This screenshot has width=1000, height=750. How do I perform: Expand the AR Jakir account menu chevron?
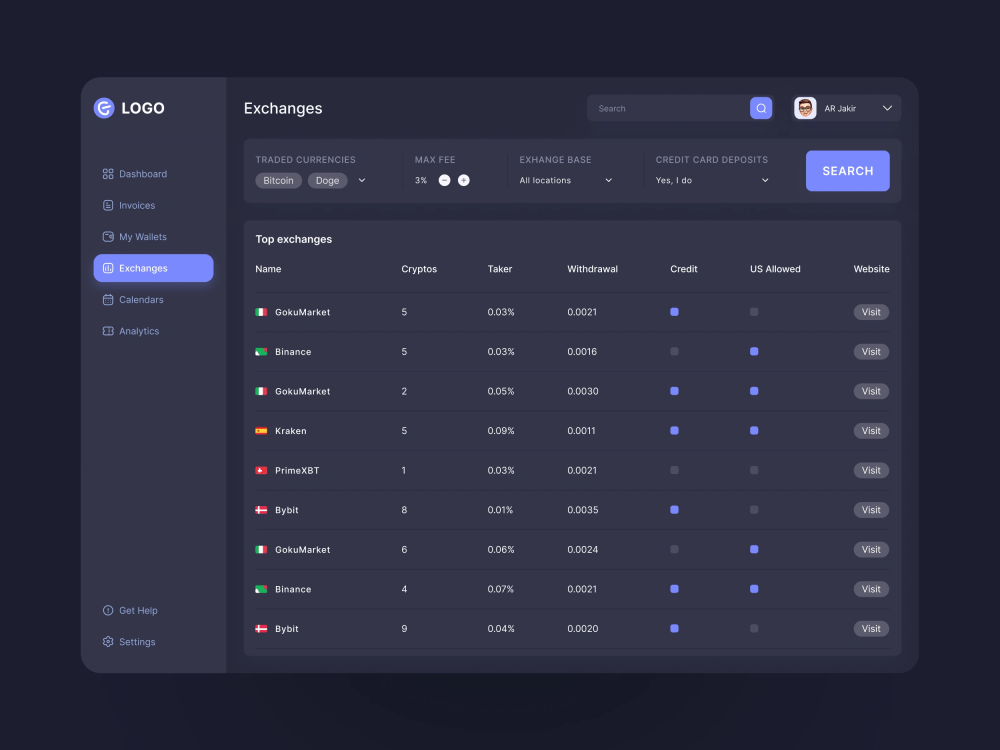click(x=887, y=108)
